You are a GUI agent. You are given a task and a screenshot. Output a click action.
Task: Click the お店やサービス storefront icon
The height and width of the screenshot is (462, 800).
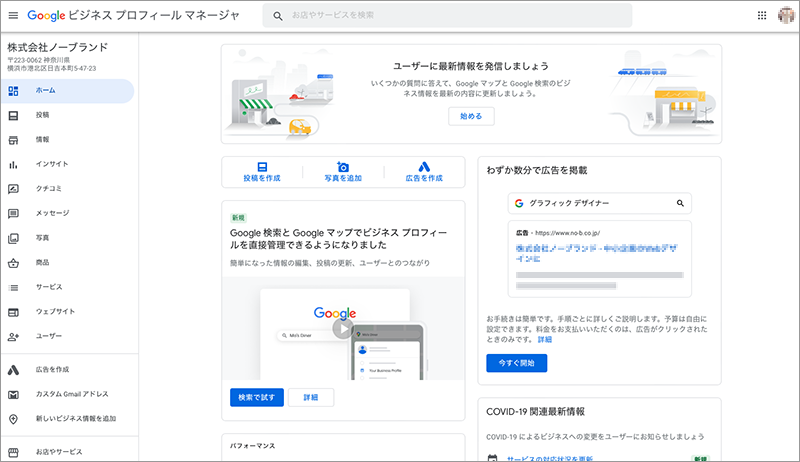point(13,452)
